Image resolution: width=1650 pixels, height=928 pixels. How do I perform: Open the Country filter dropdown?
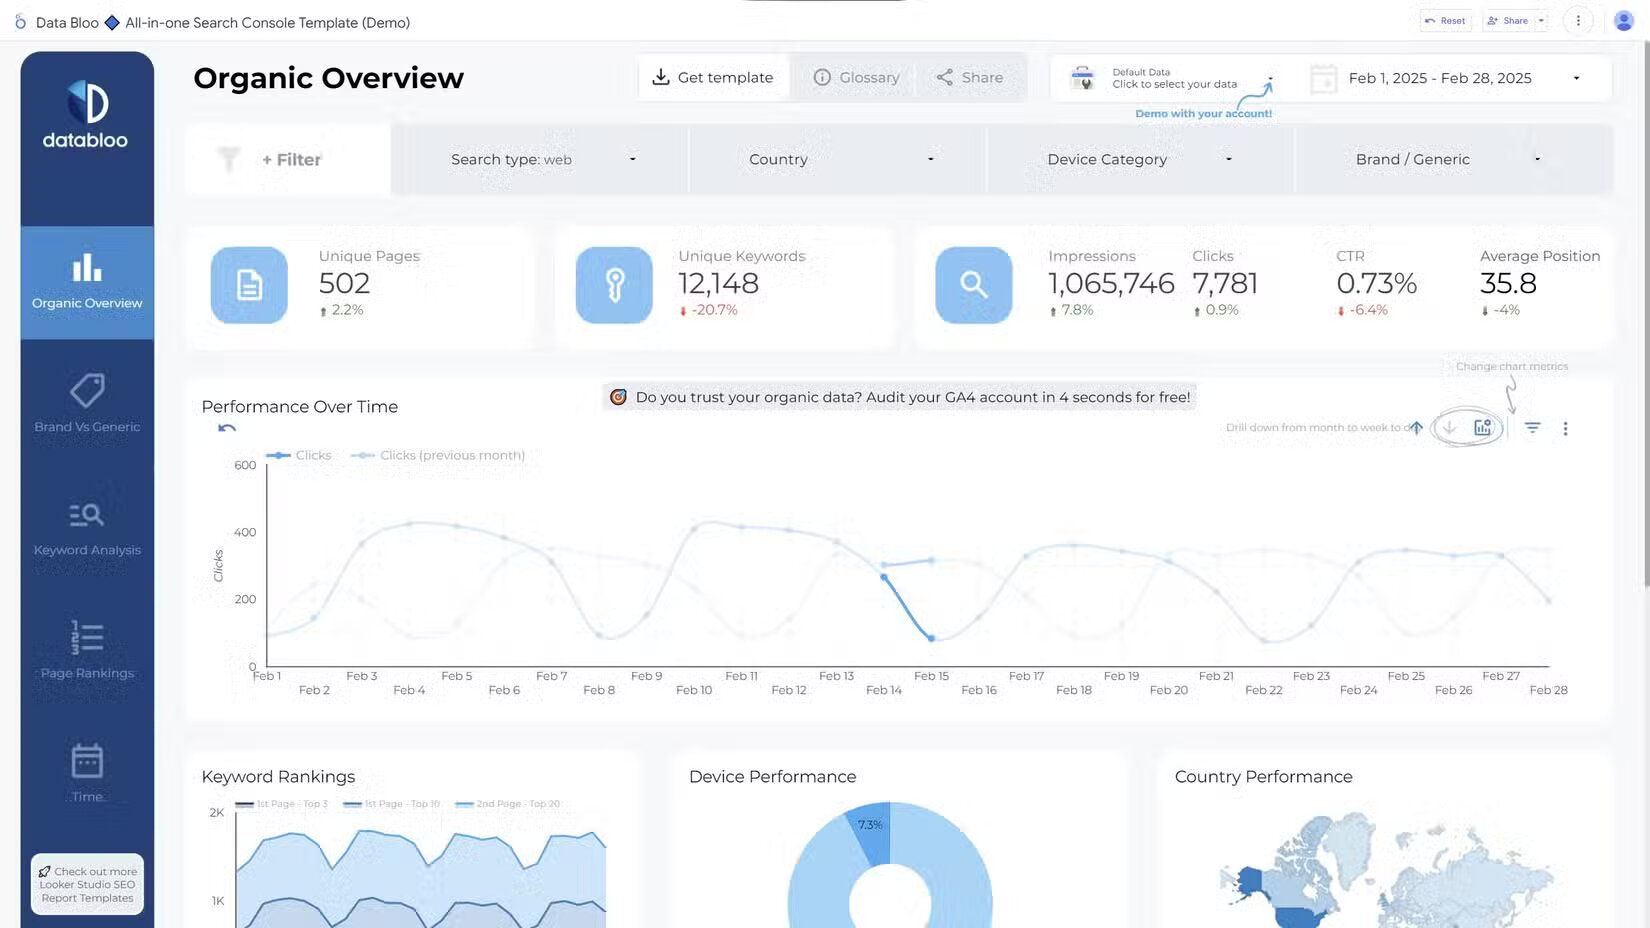click(x=839, y=159)
